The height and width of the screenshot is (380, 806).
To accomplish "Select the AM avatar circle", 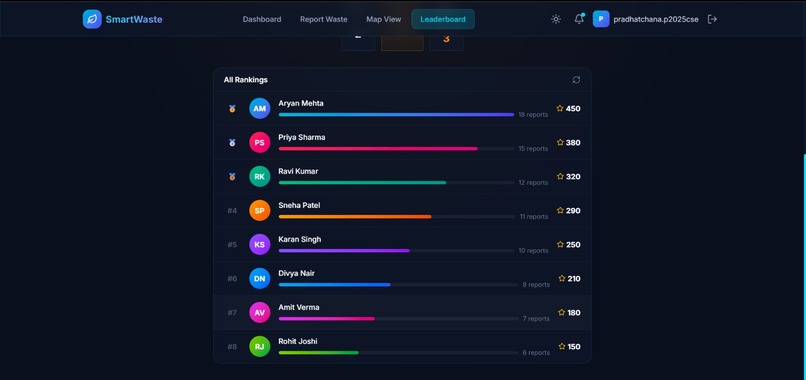I will [260, 108].
